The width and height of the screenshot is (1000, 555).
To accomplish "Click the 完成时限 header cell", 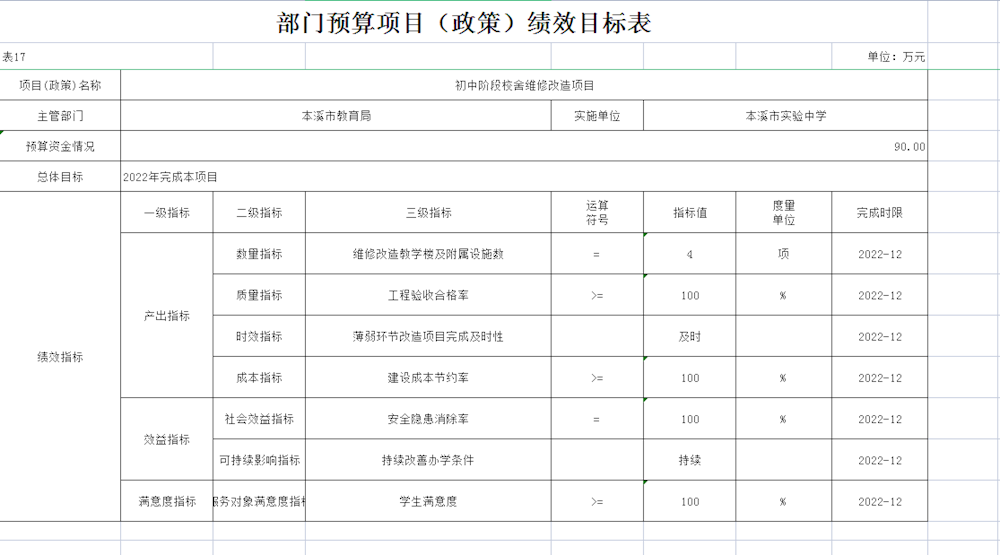I will pyautogui.click(x=879, y=212).
